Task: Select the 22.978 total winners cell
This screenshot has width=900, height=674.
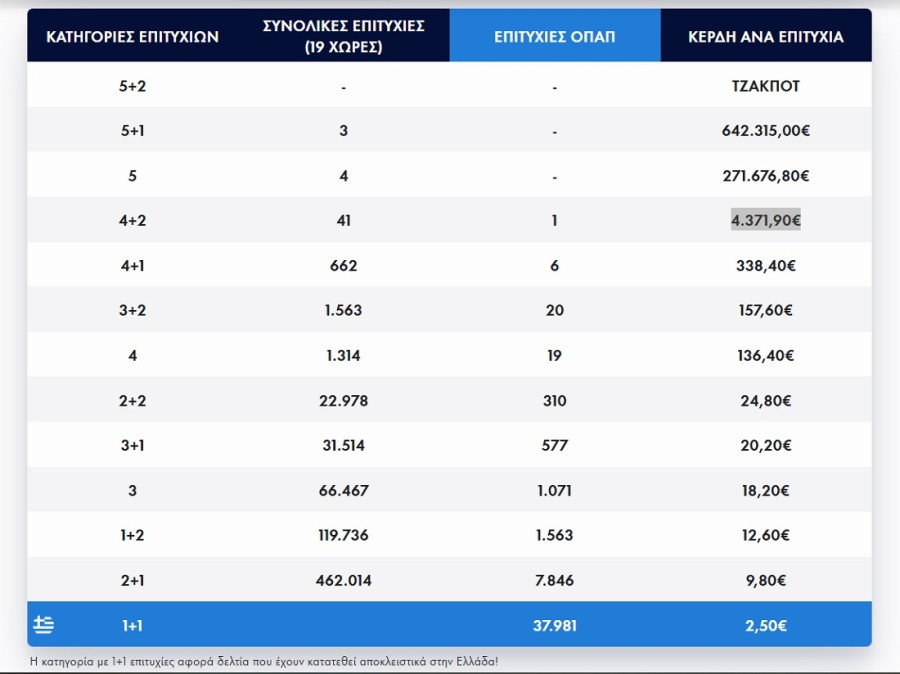Action: 343,401
